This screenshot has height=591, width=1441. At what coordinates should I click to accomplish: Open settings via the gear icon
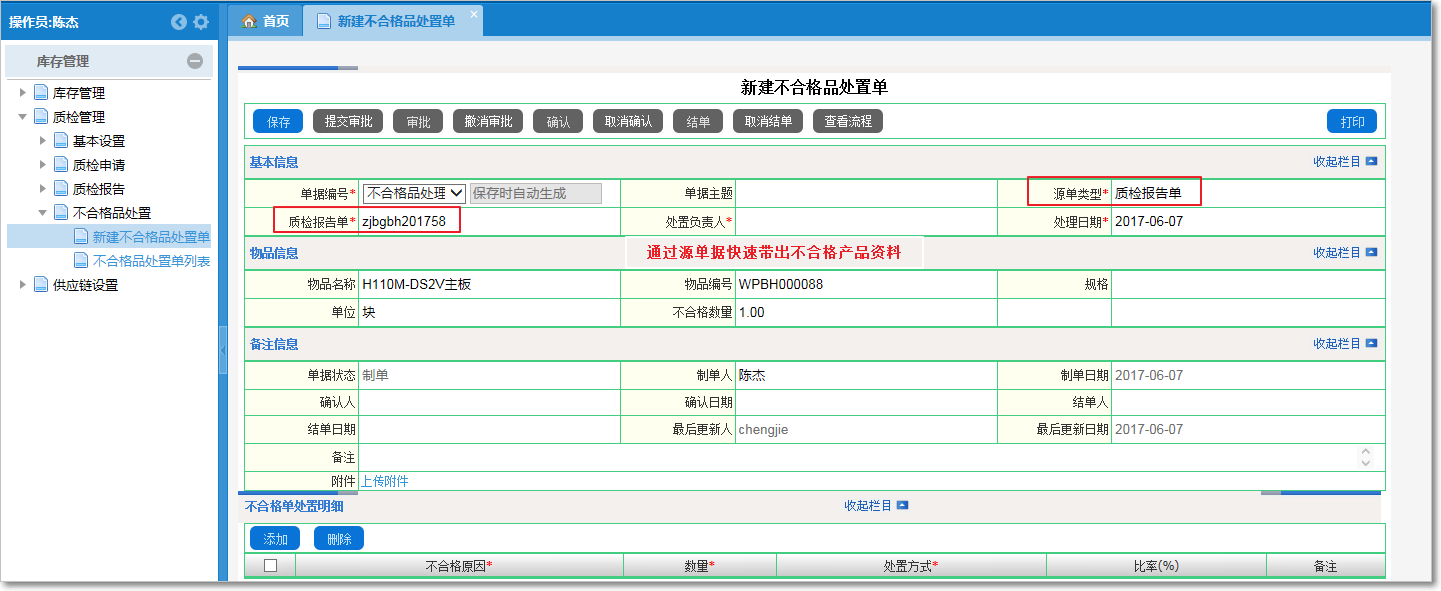point(200,20)
